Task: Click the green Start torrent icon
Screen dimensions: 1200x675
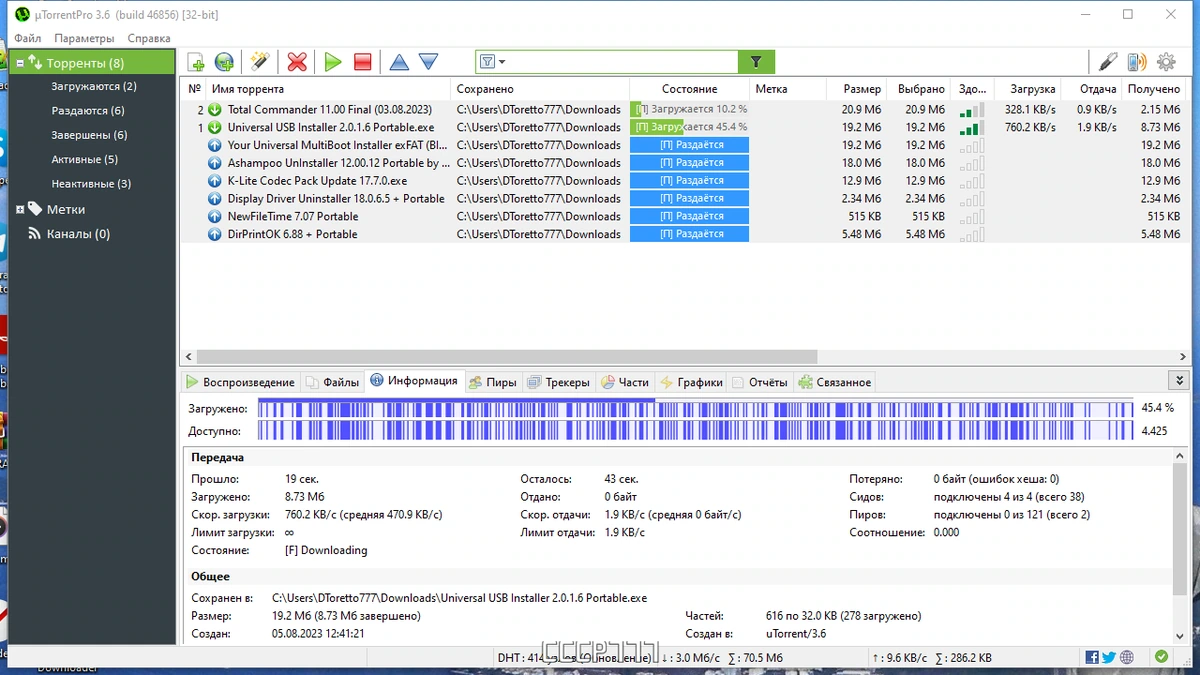Action: pos(333,62)
